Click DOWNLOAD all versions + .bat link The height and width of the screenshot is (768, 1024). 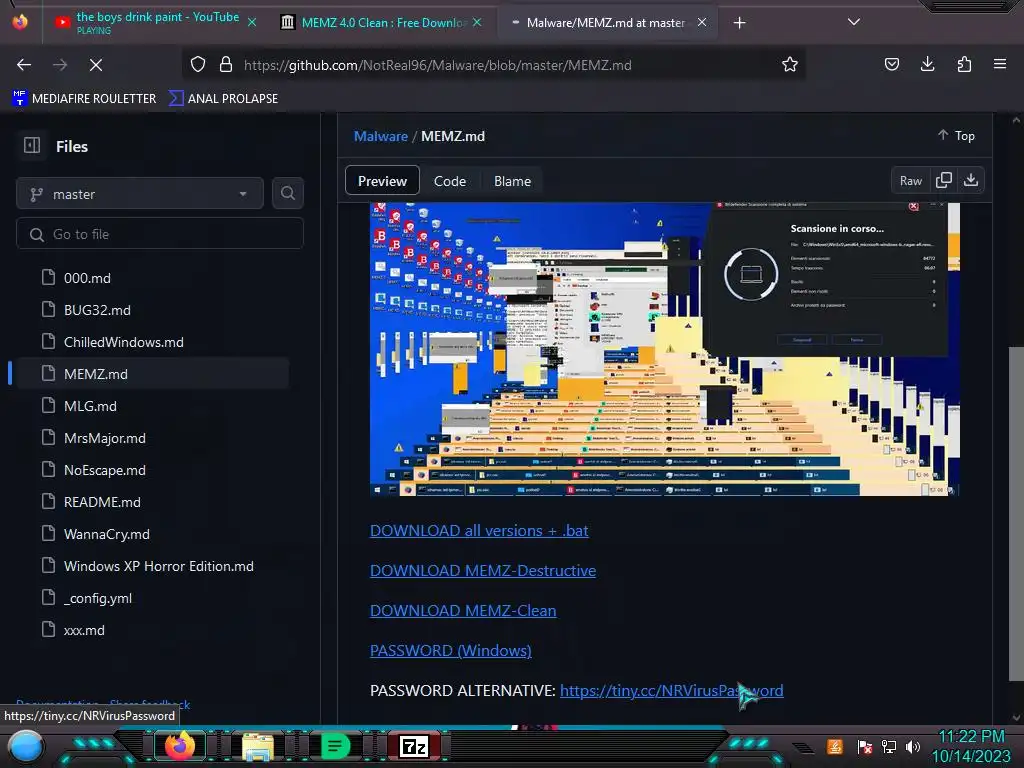click(x=479, y=530)
